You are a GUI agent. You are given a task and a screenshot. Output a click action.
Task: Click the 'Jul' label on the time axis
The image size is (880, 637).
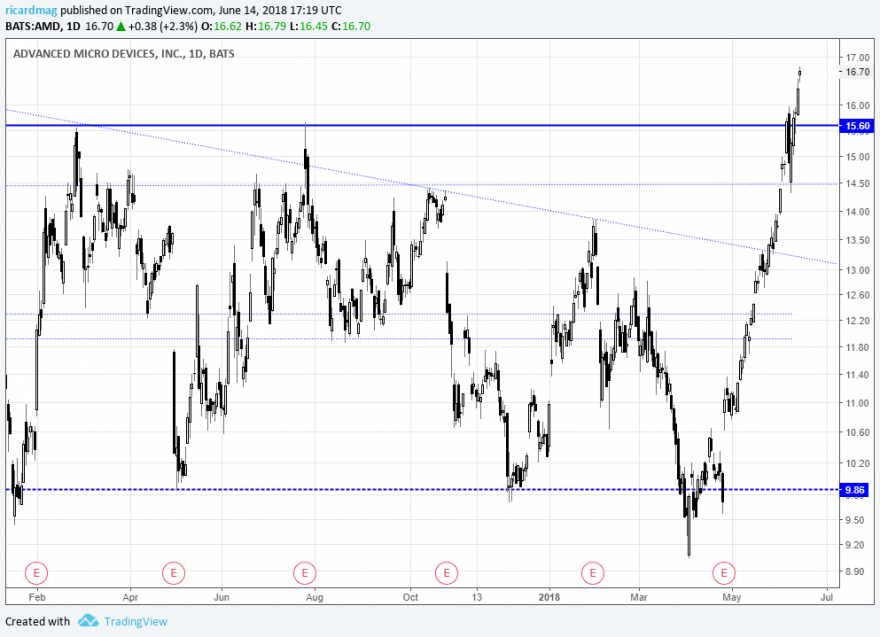826,597
